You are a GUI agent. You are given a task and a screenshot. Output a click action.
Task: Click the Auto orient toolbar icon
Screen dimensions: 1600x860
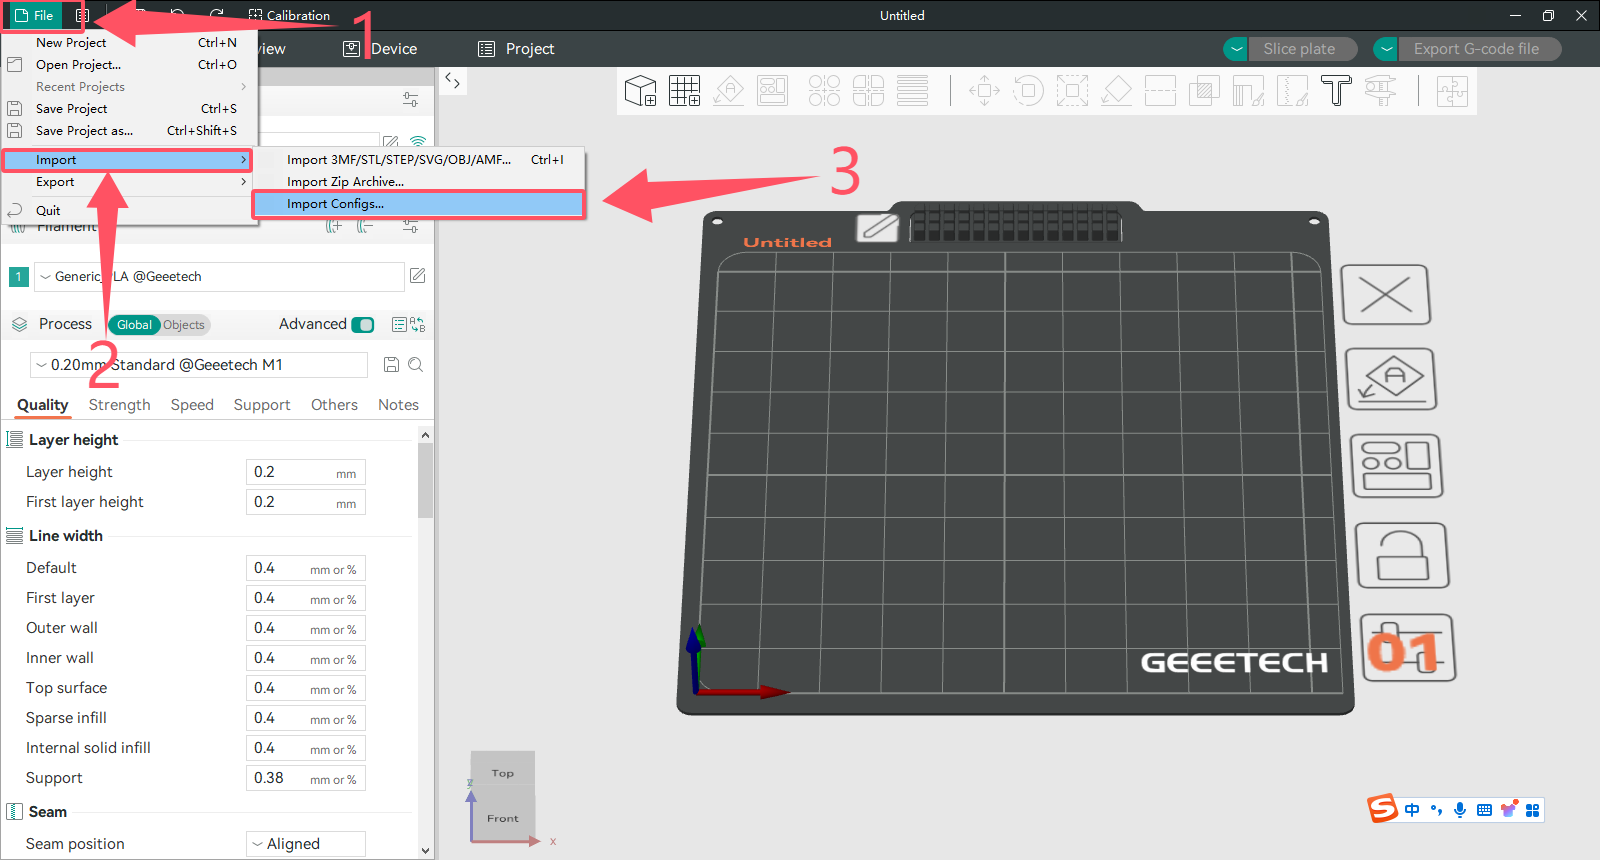pyautogui.click(x=729, y=91)
